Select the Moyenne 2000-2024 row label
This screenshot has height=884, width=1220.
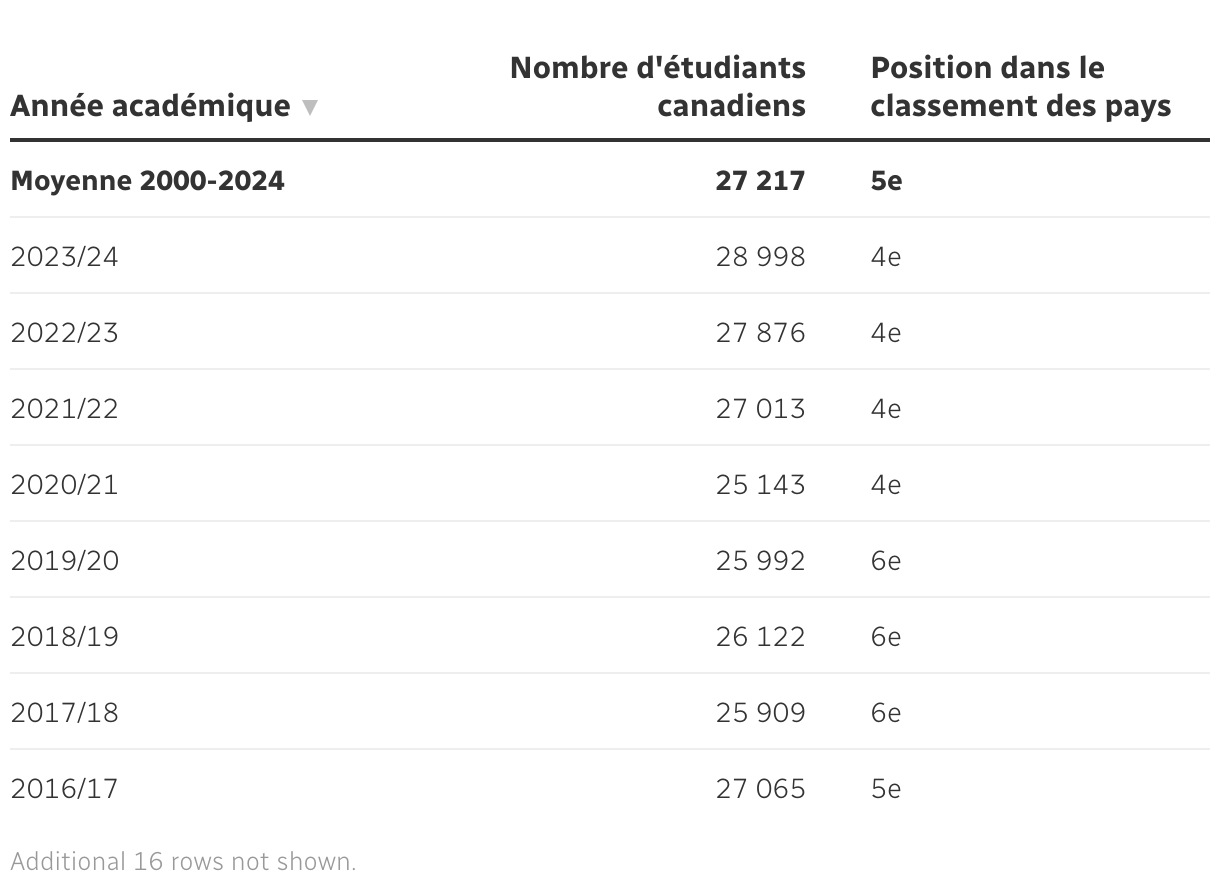coord(148,181)
